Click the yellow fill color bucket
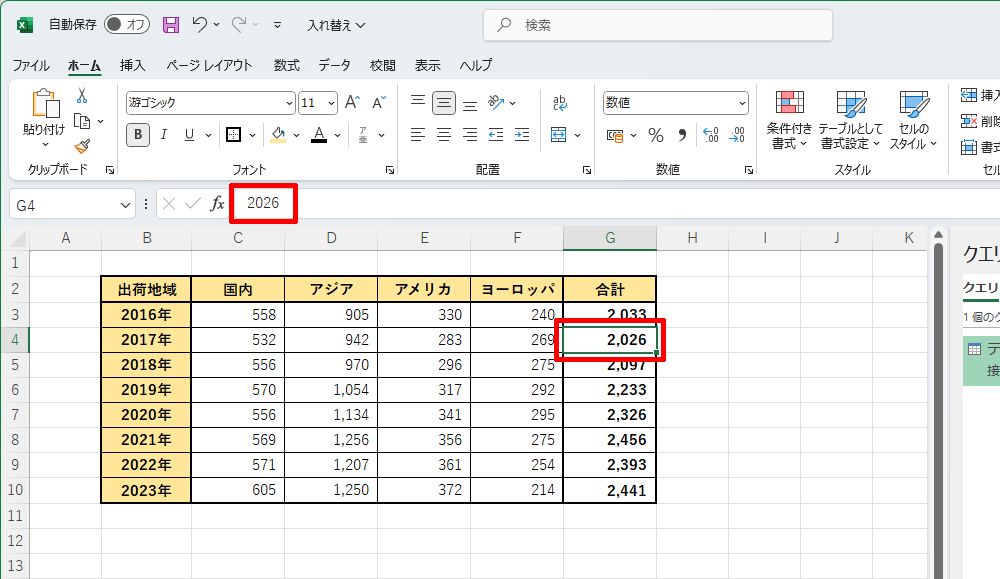 pos(279,135)
